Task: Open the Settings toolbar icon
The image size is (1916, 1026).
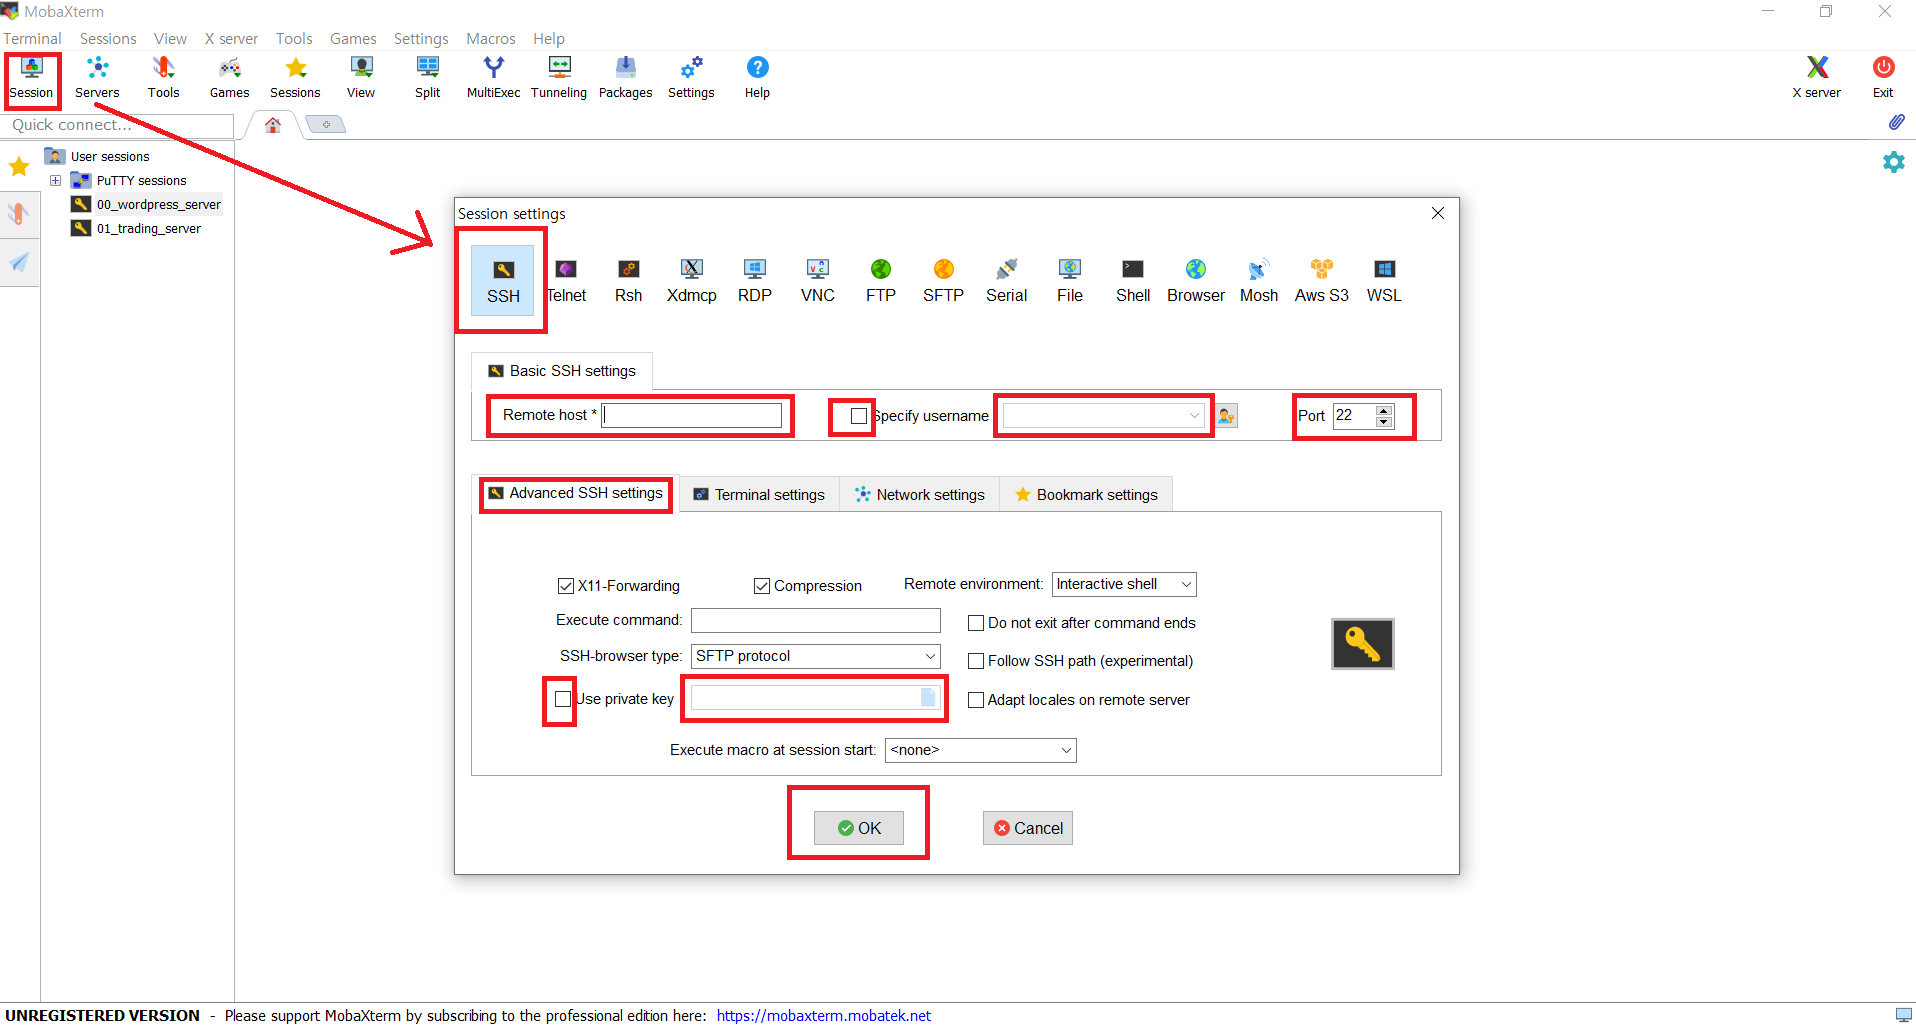Action: click(x=691, y=78)
